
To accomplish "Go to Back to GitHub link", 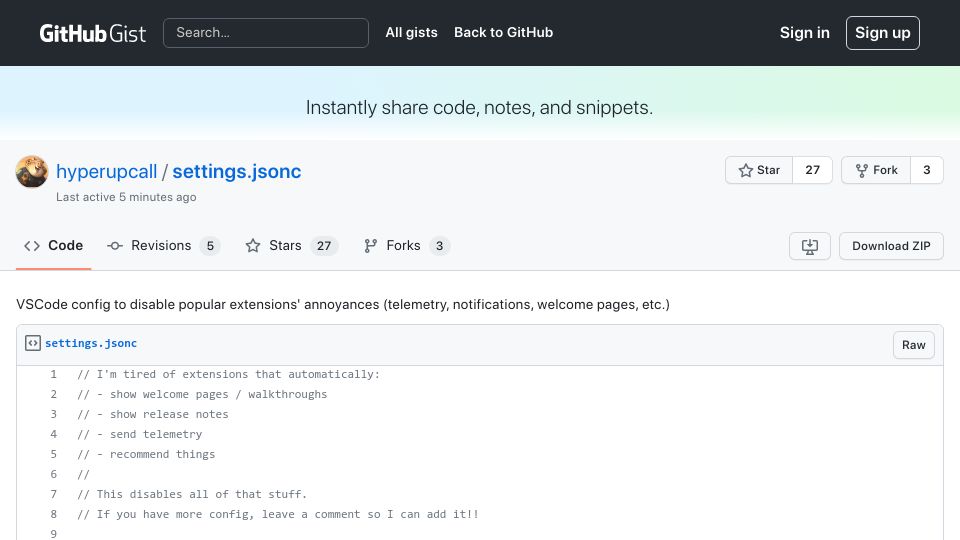I will tap(503, 32).
